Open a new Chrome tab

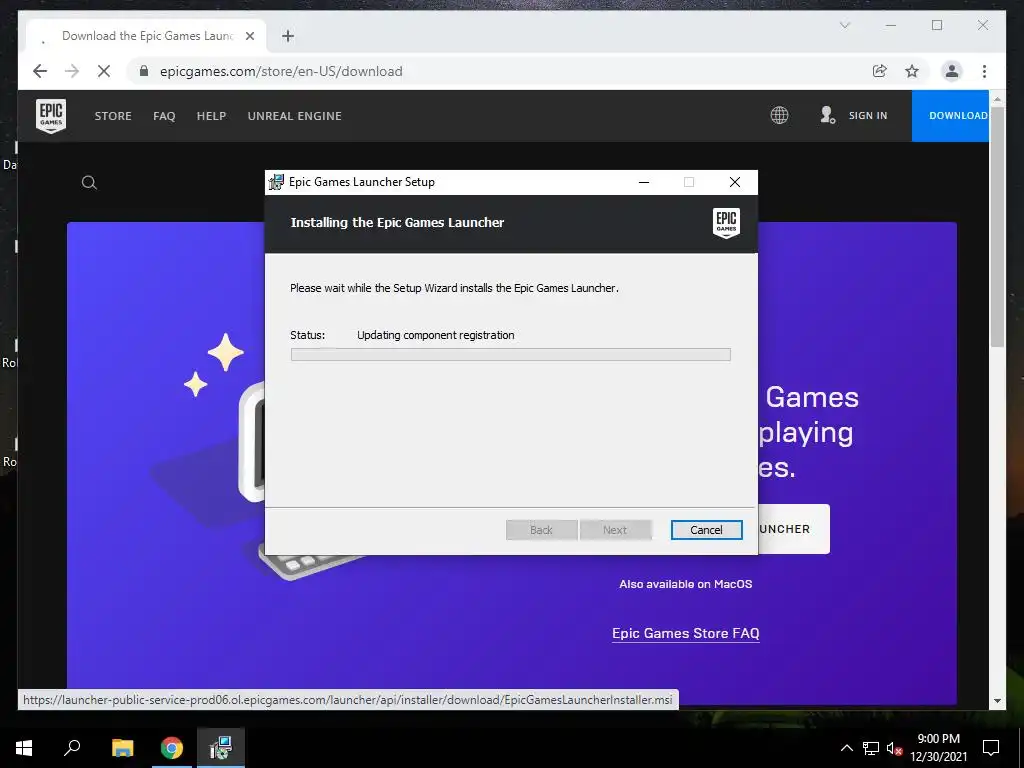[x=288, y=36]
